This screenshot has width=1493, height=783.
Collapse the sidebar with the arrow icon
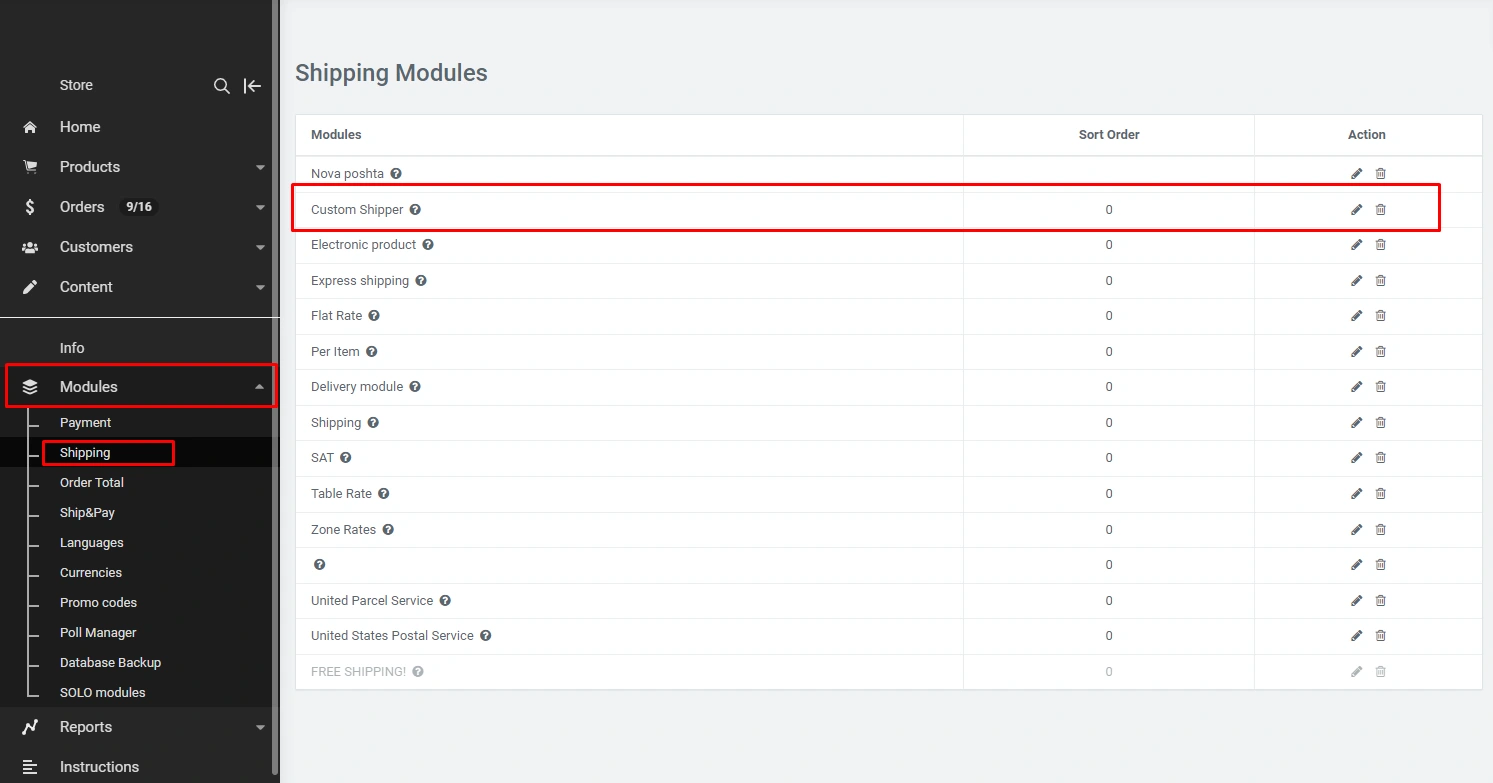coord(253,86)
